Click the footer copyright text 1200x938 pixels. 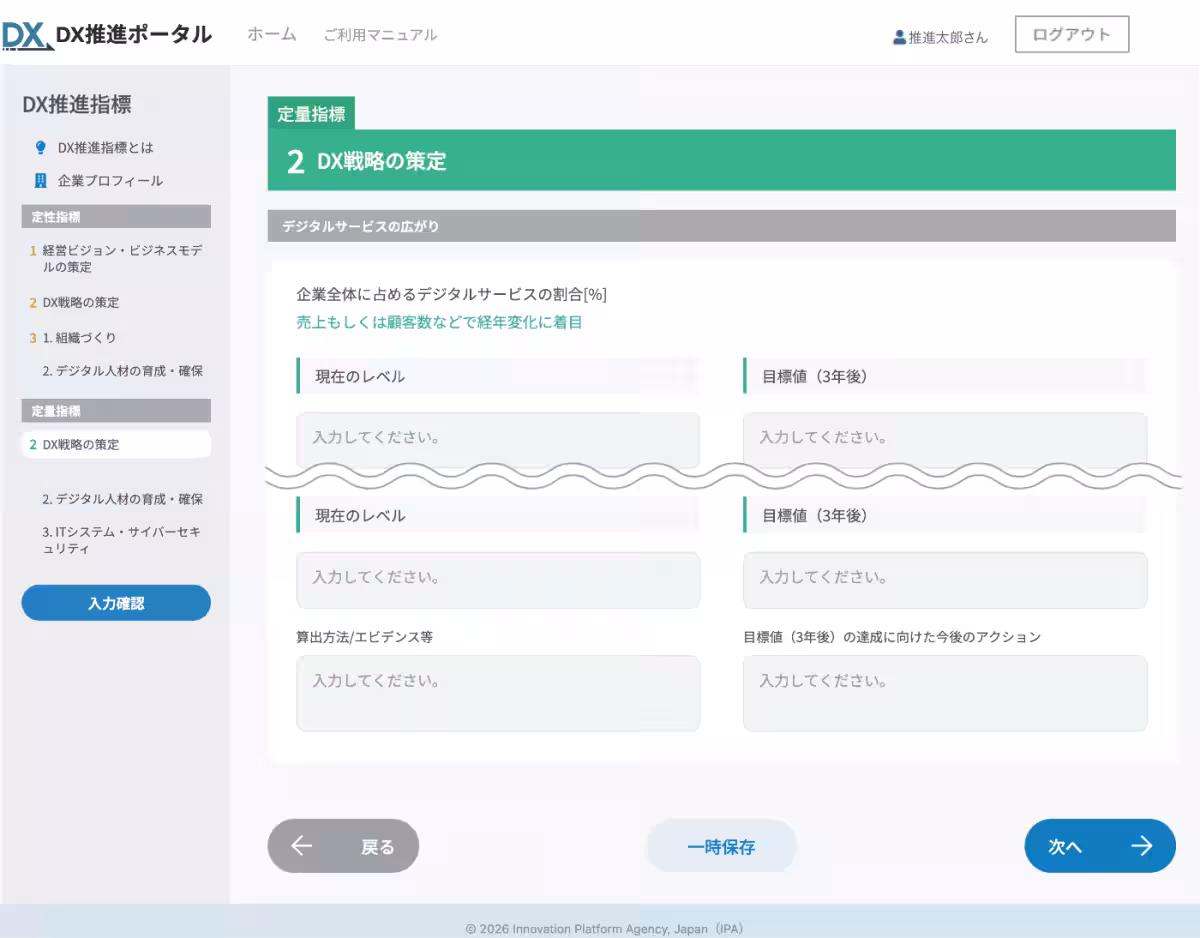(x=604, y=929)
